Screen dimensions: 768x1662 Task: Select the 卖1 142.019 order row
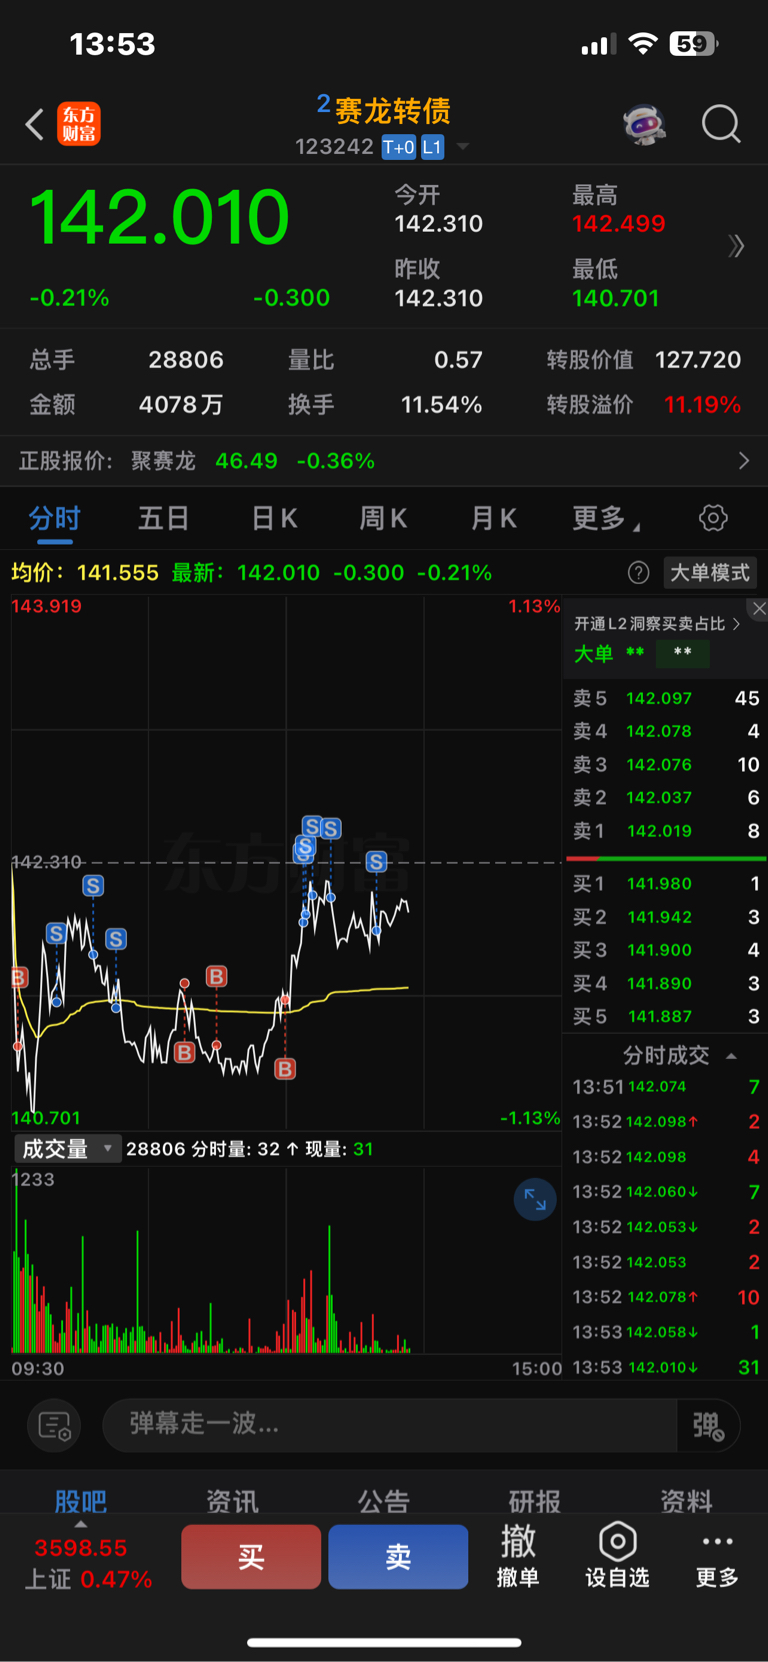tap(666, 830)
